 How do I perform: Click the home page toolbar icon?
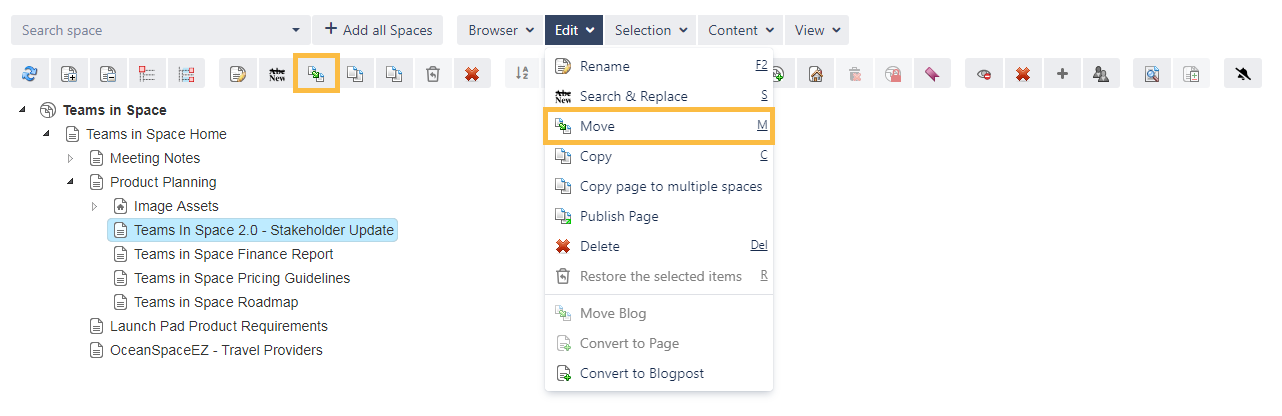[x=816, y=74]
